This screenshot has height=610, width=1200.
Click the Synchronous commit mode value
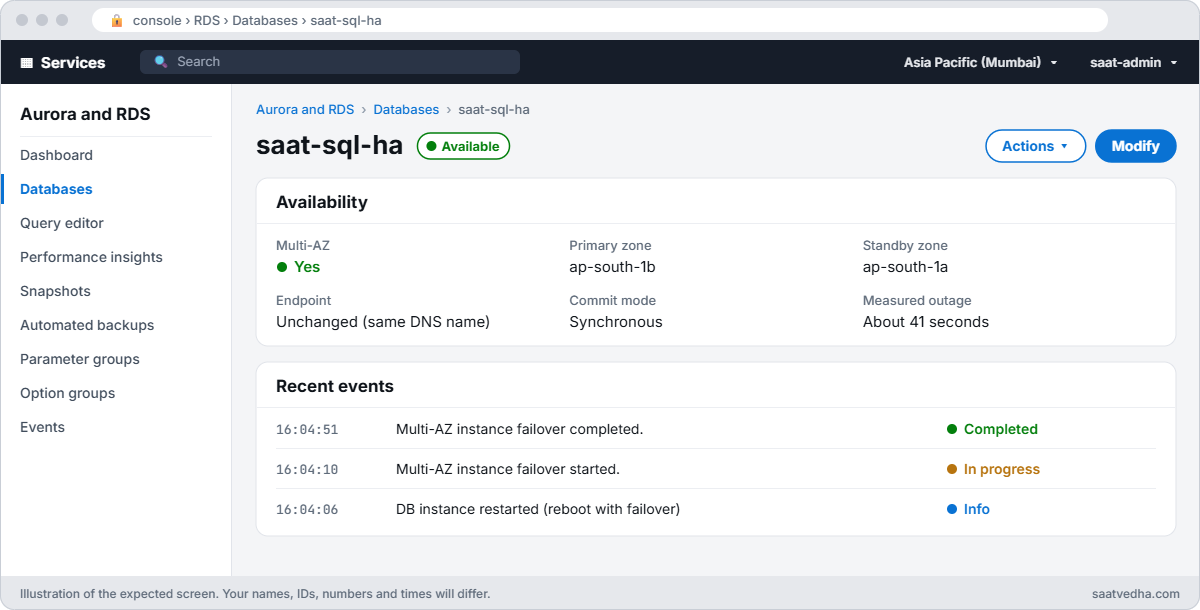pyautogui.click(x=616, y=322)
